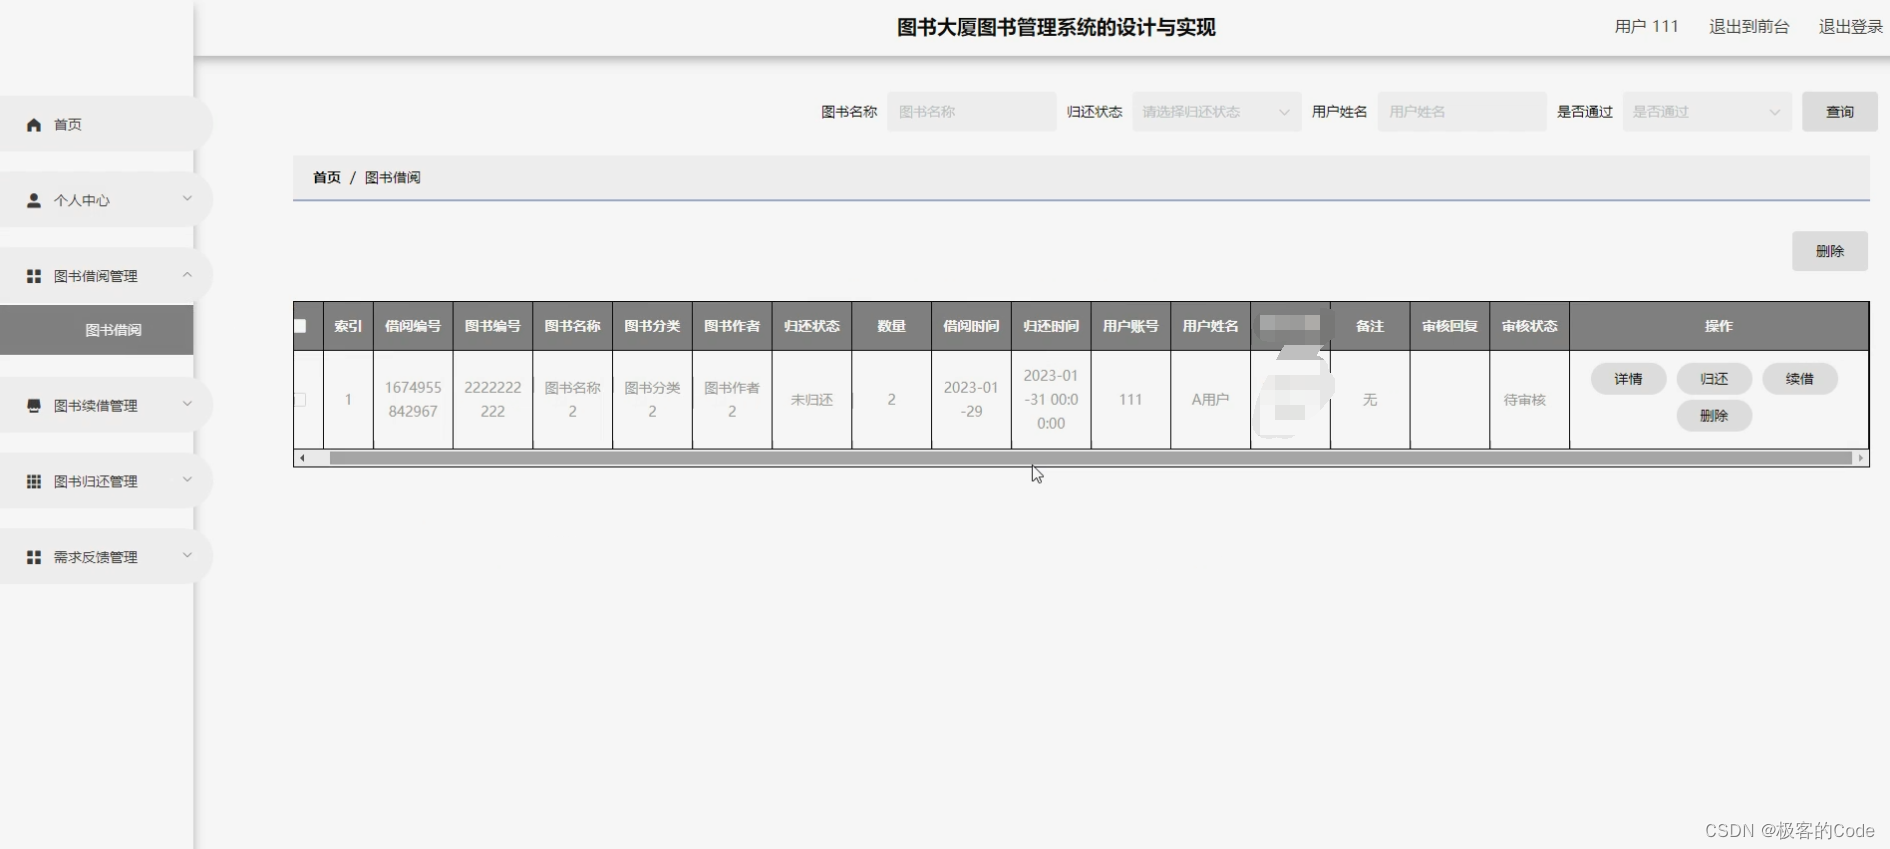The height and width of the screenshot is (849, 1890).
Task: Focus the 图书名称 search input
Action: (971, 112)
